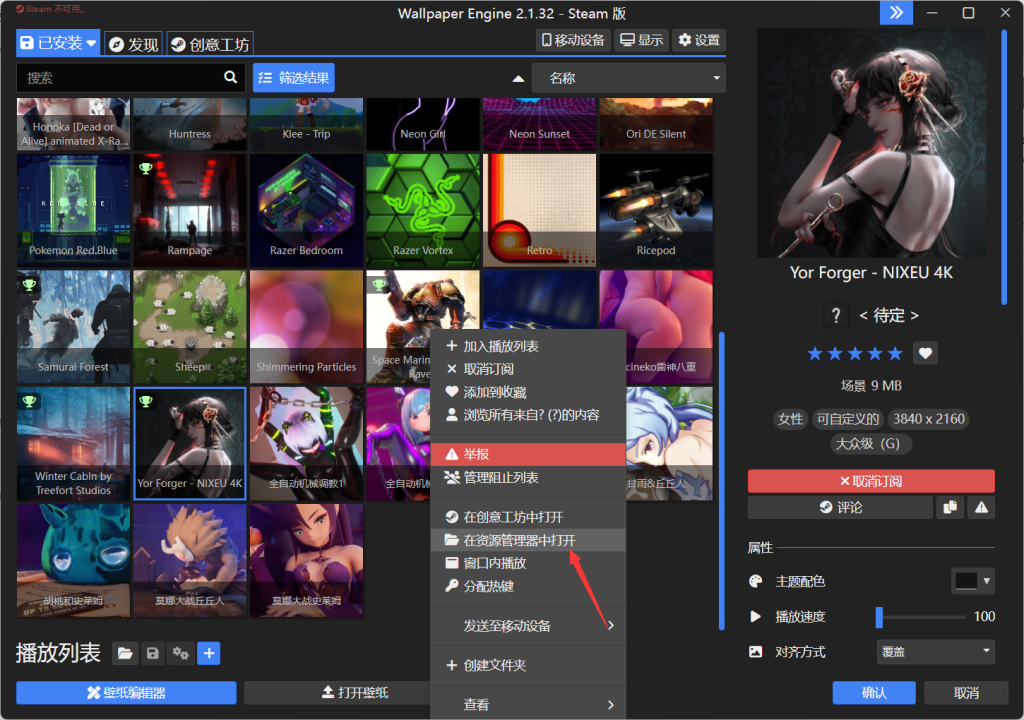Open the playlist folder icon
The image size is (1024, 720).
125,653
